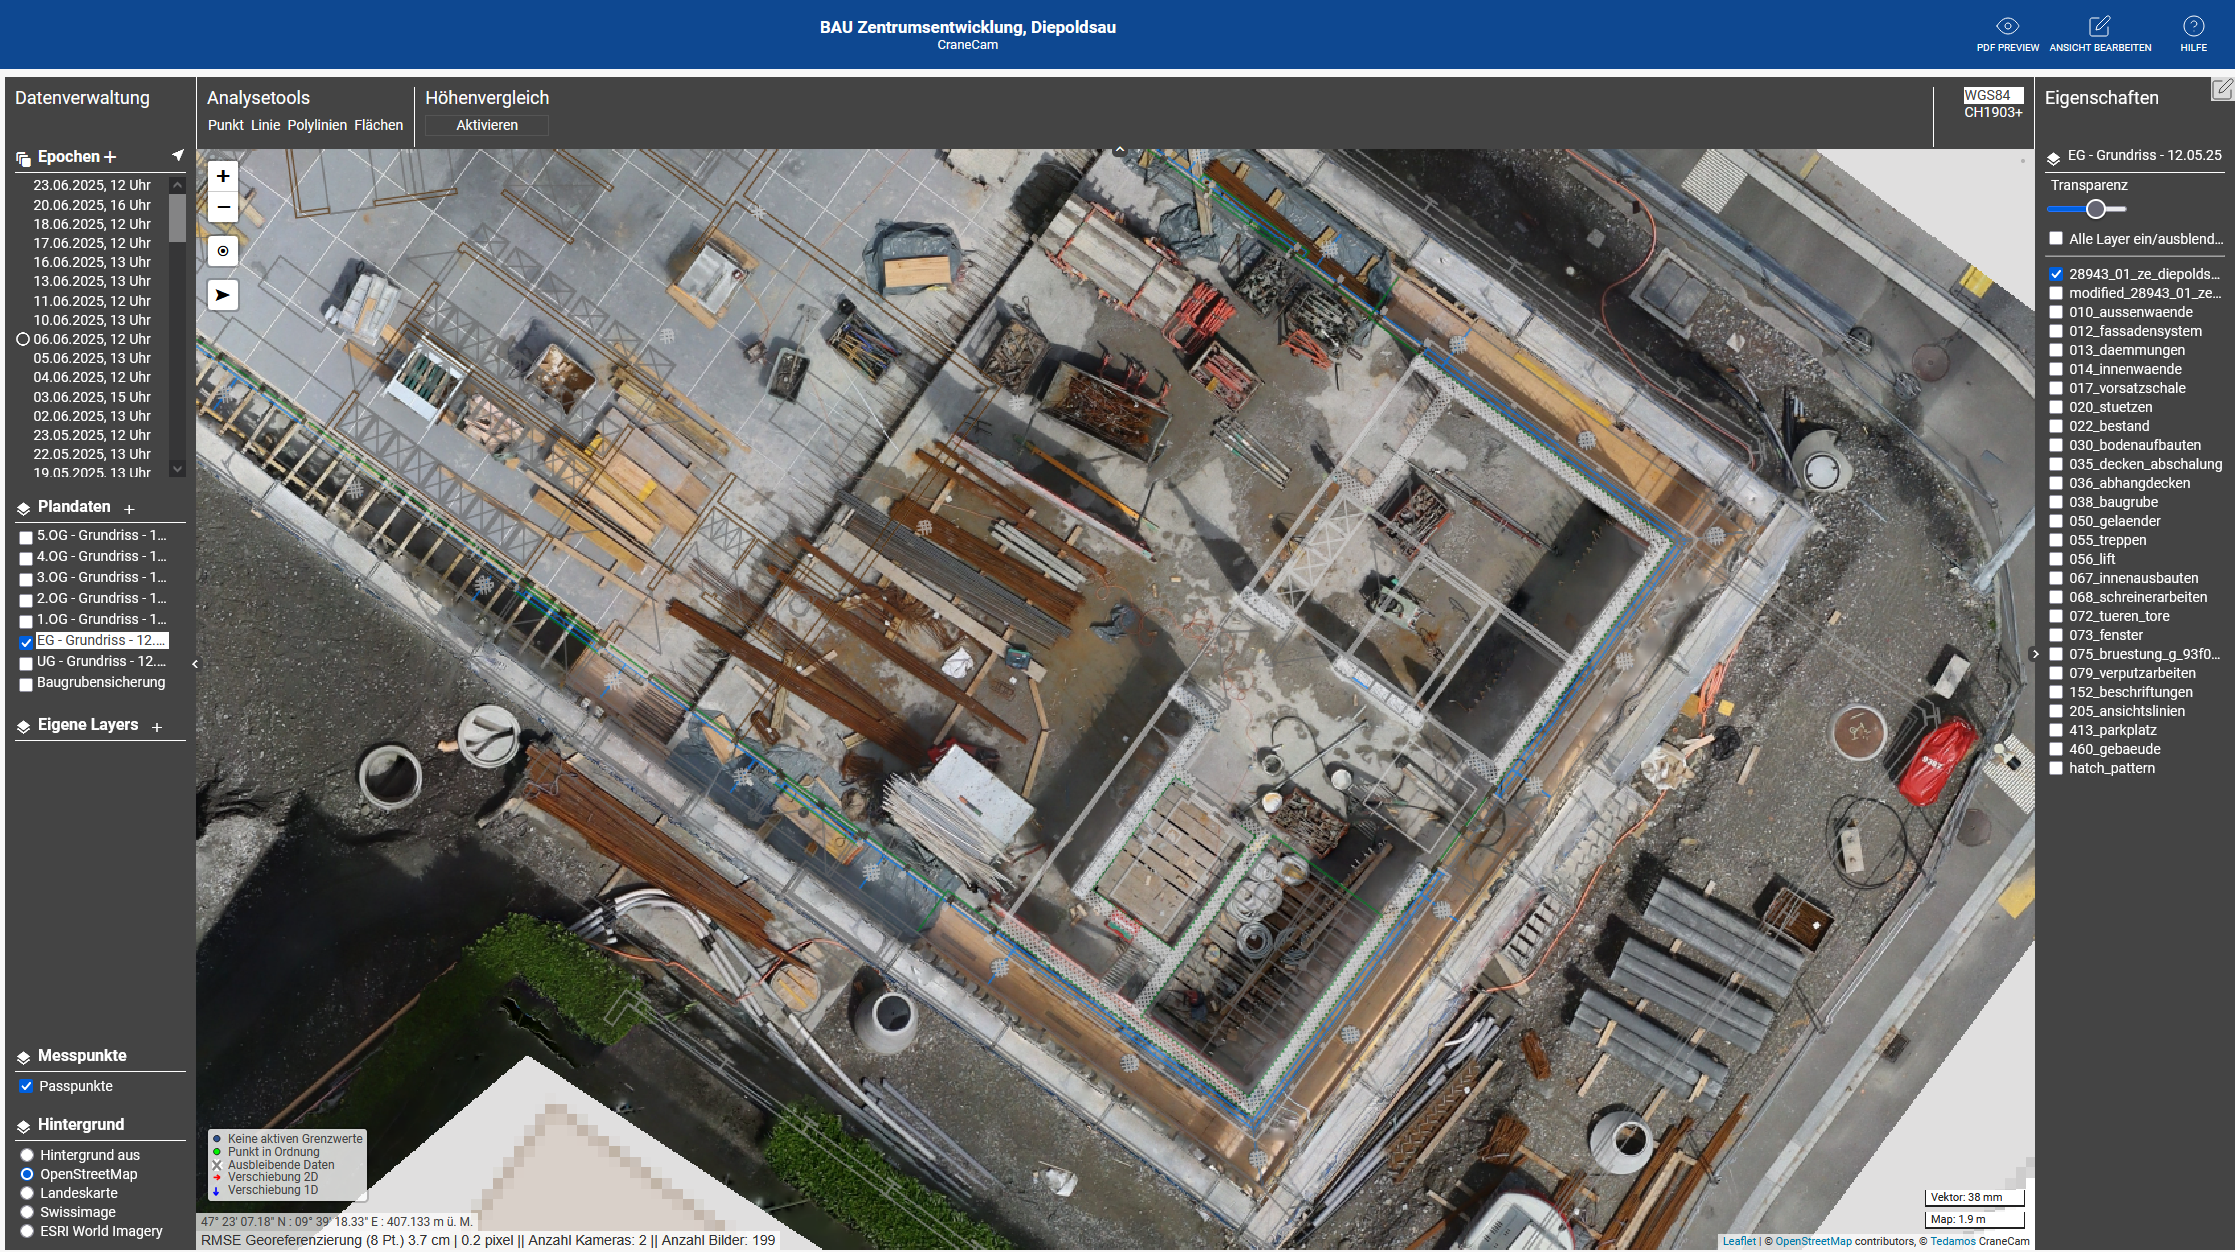2235x1252 pixels.
Task: Click the Aktivieren Höhenvergleich button
Action: coord(487,125)
